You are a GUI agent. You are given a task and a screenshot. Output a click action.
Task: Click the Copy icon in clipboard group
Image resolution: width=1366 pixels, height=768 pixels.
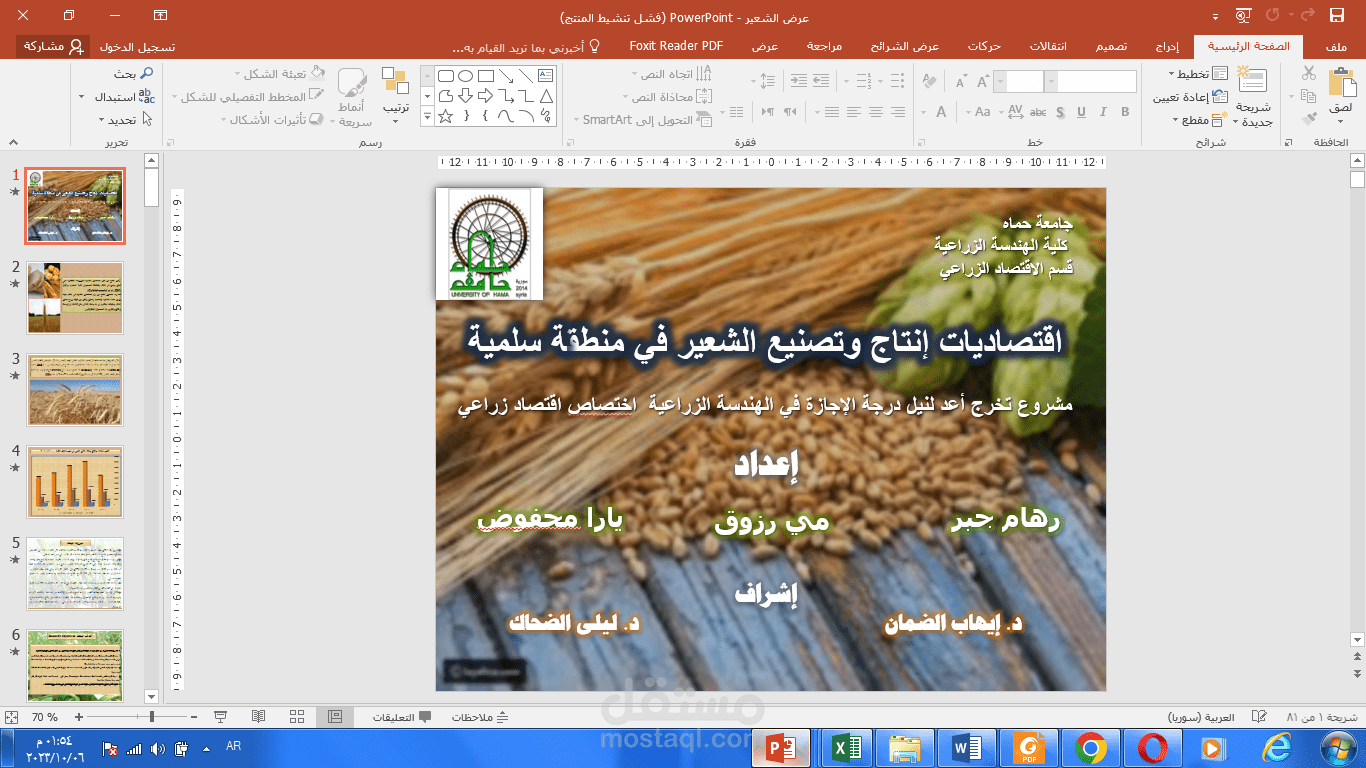[1308, 96]
